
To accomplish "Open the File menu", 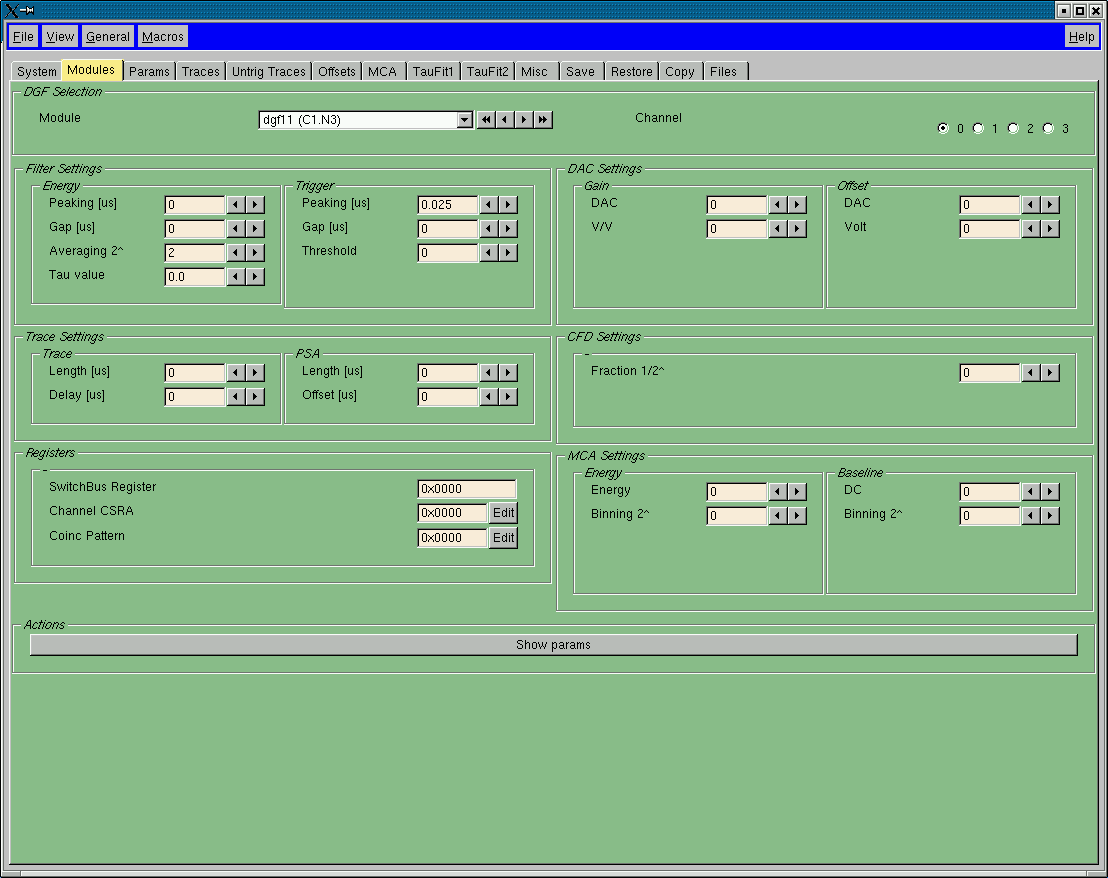I will coord(23,37).
